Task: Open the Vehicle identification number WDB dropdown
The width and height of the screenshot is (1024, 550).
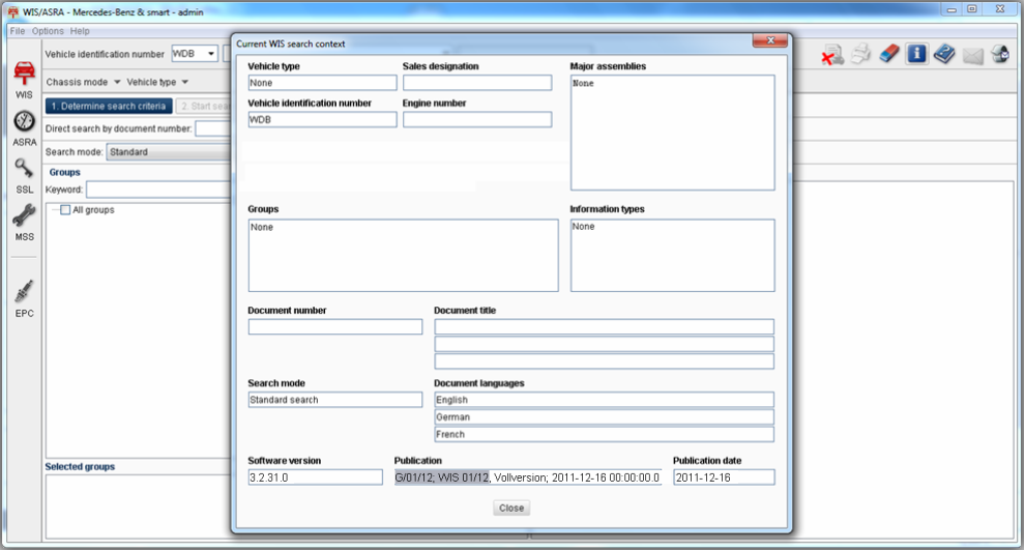Action: coord(194,54)
